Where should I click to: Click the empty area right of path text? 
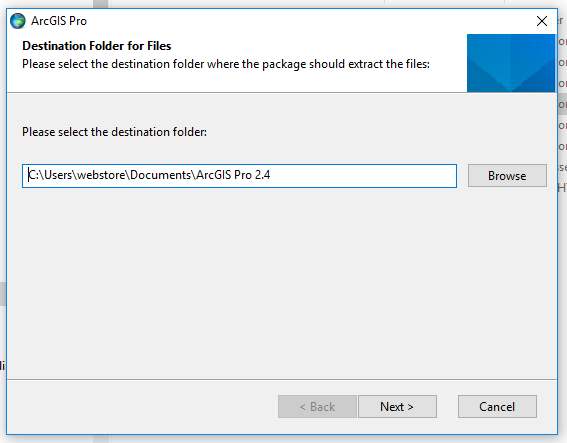pyautogui.click(x=363, y=176)
